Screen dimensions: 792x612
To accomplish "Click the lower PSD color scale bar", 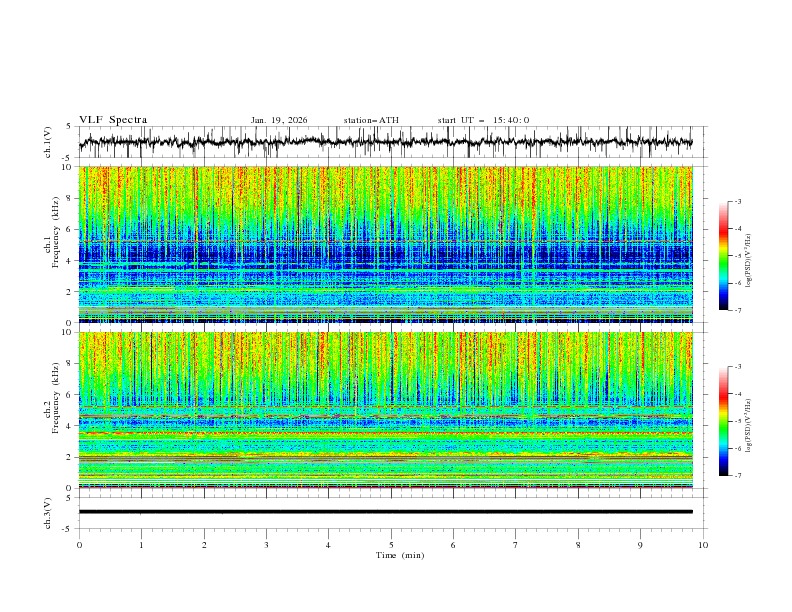I will (723, 421).
